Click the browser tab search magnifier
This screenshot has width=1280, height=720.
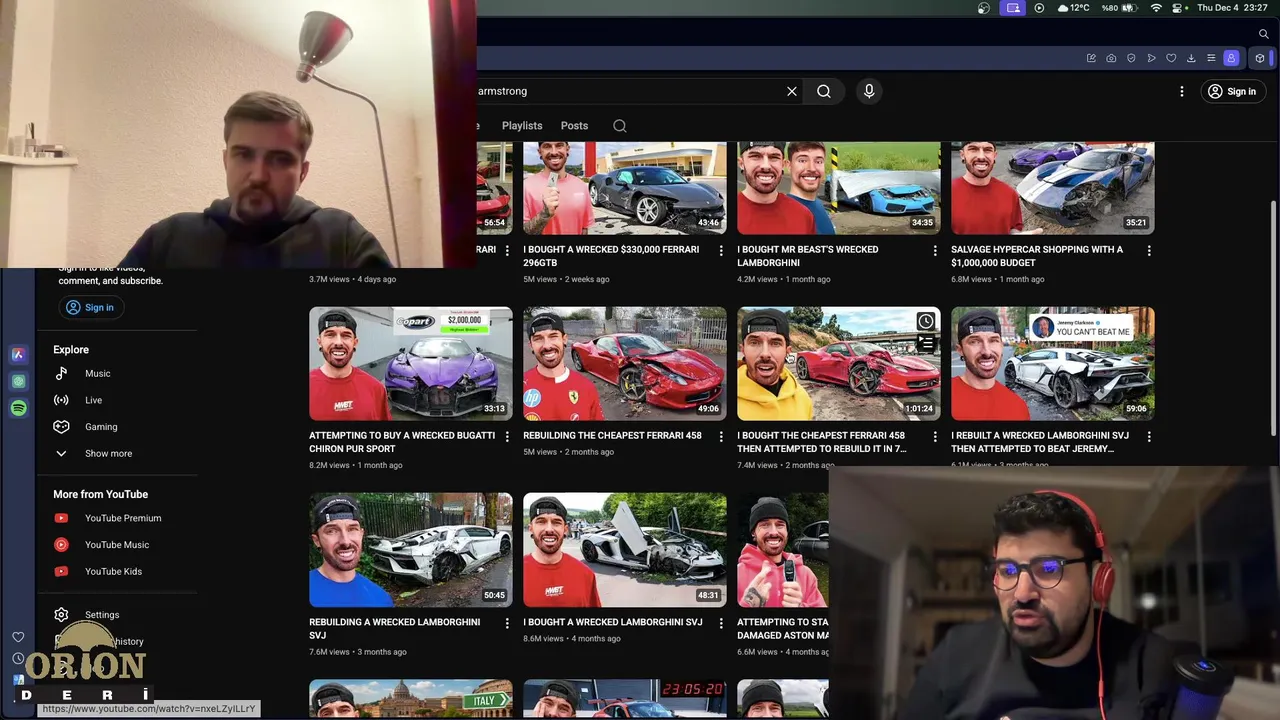point(1263,34)
